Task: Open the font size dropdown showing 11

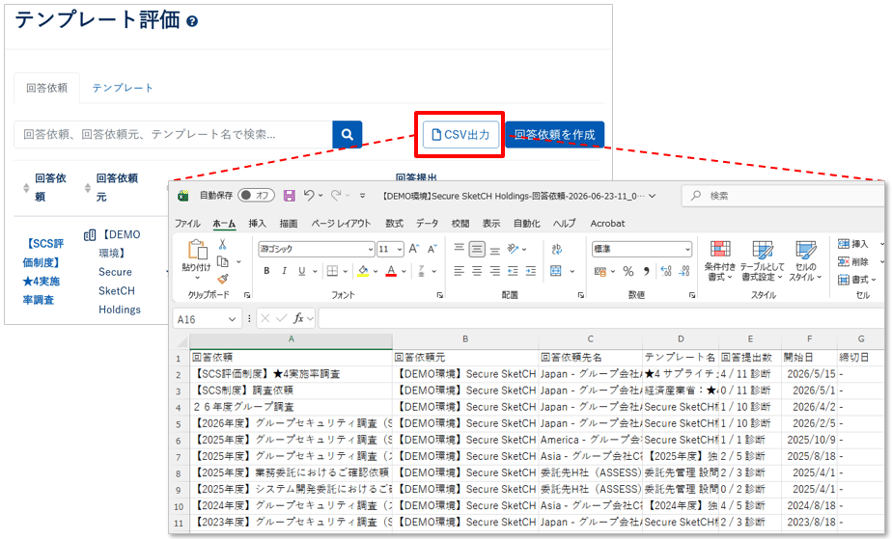Action: [400, 249]
